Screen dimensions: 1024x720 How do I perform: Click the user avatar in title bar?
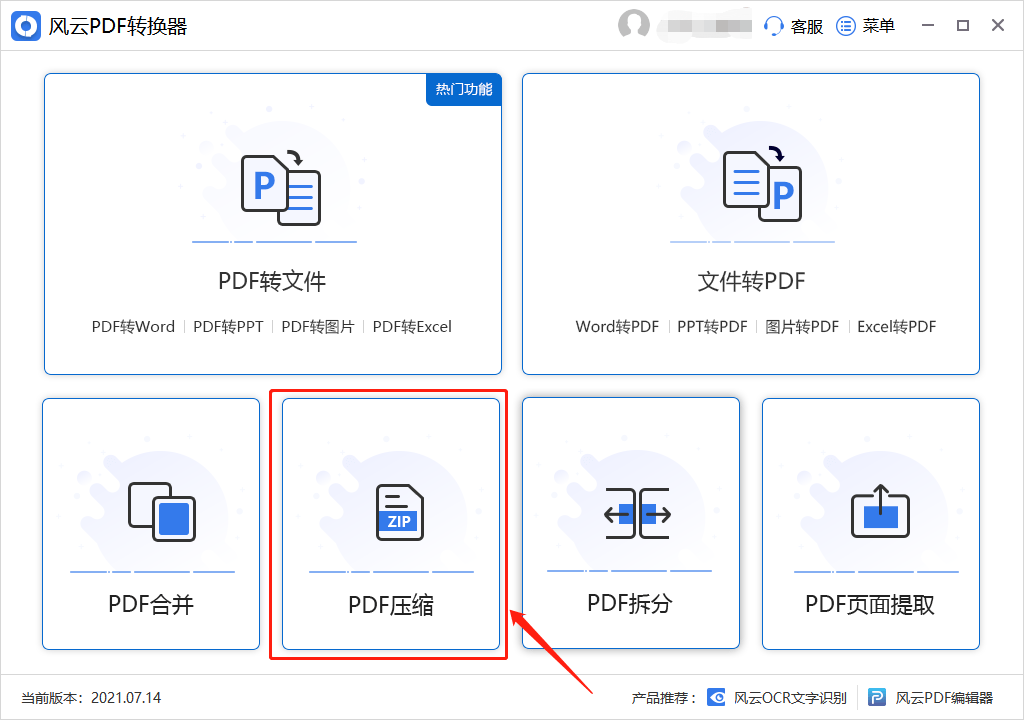point(634,25)
